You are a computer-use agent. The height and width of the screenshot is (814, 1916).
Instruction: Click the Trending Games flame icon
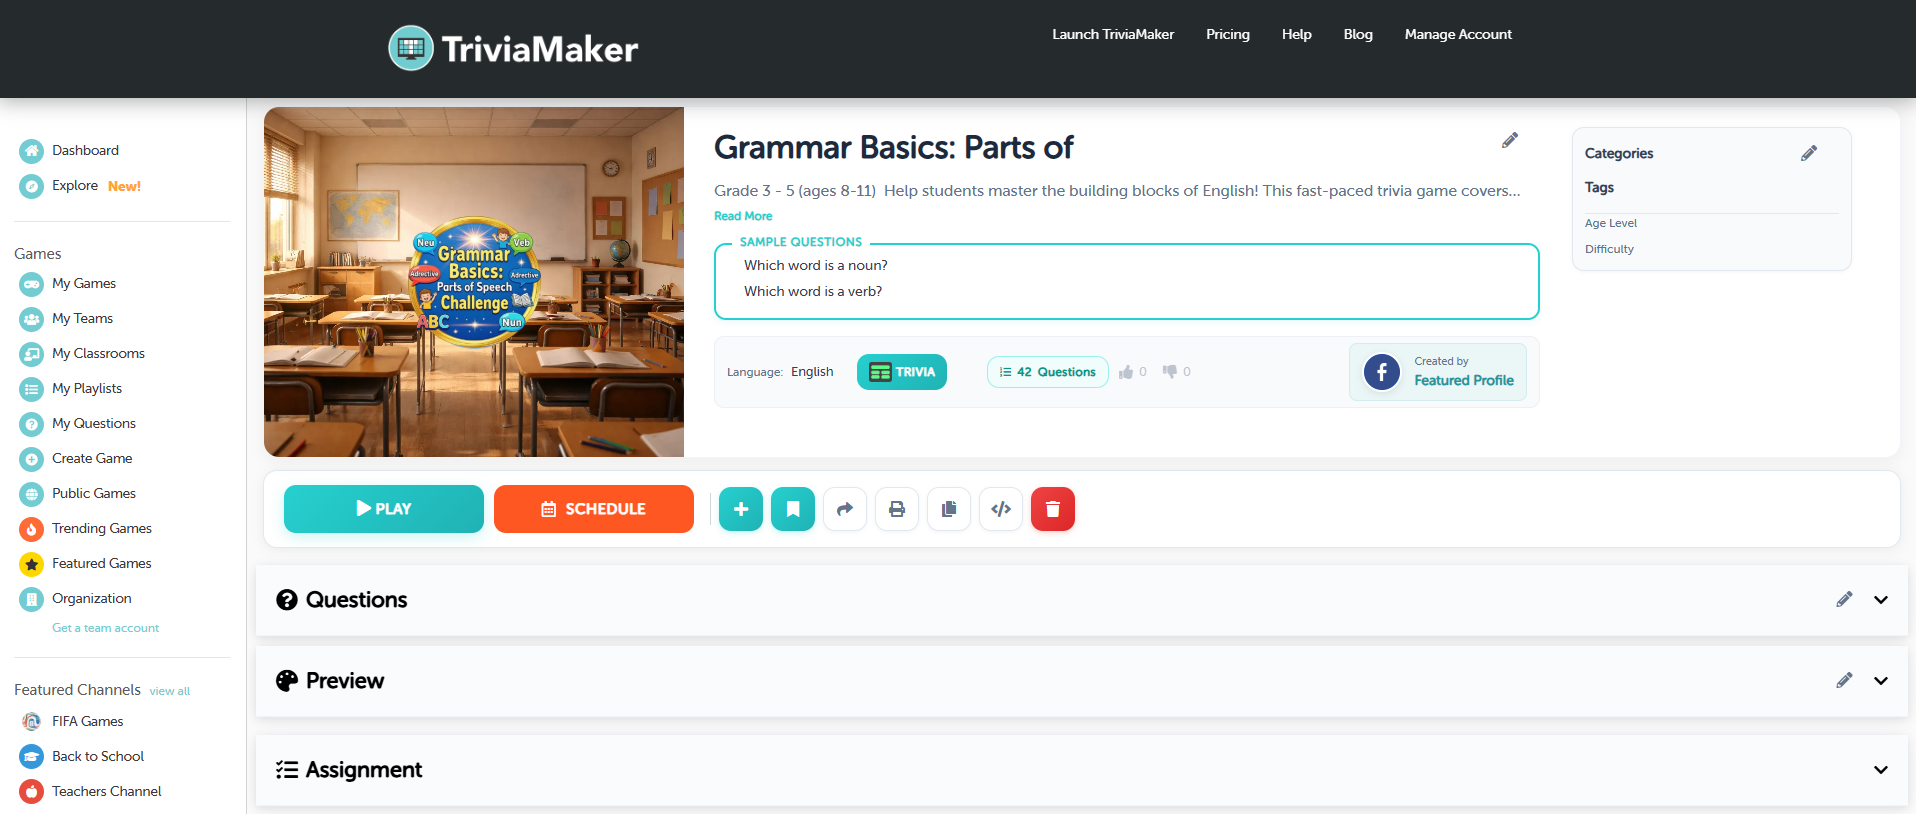[x=32, y=529]
